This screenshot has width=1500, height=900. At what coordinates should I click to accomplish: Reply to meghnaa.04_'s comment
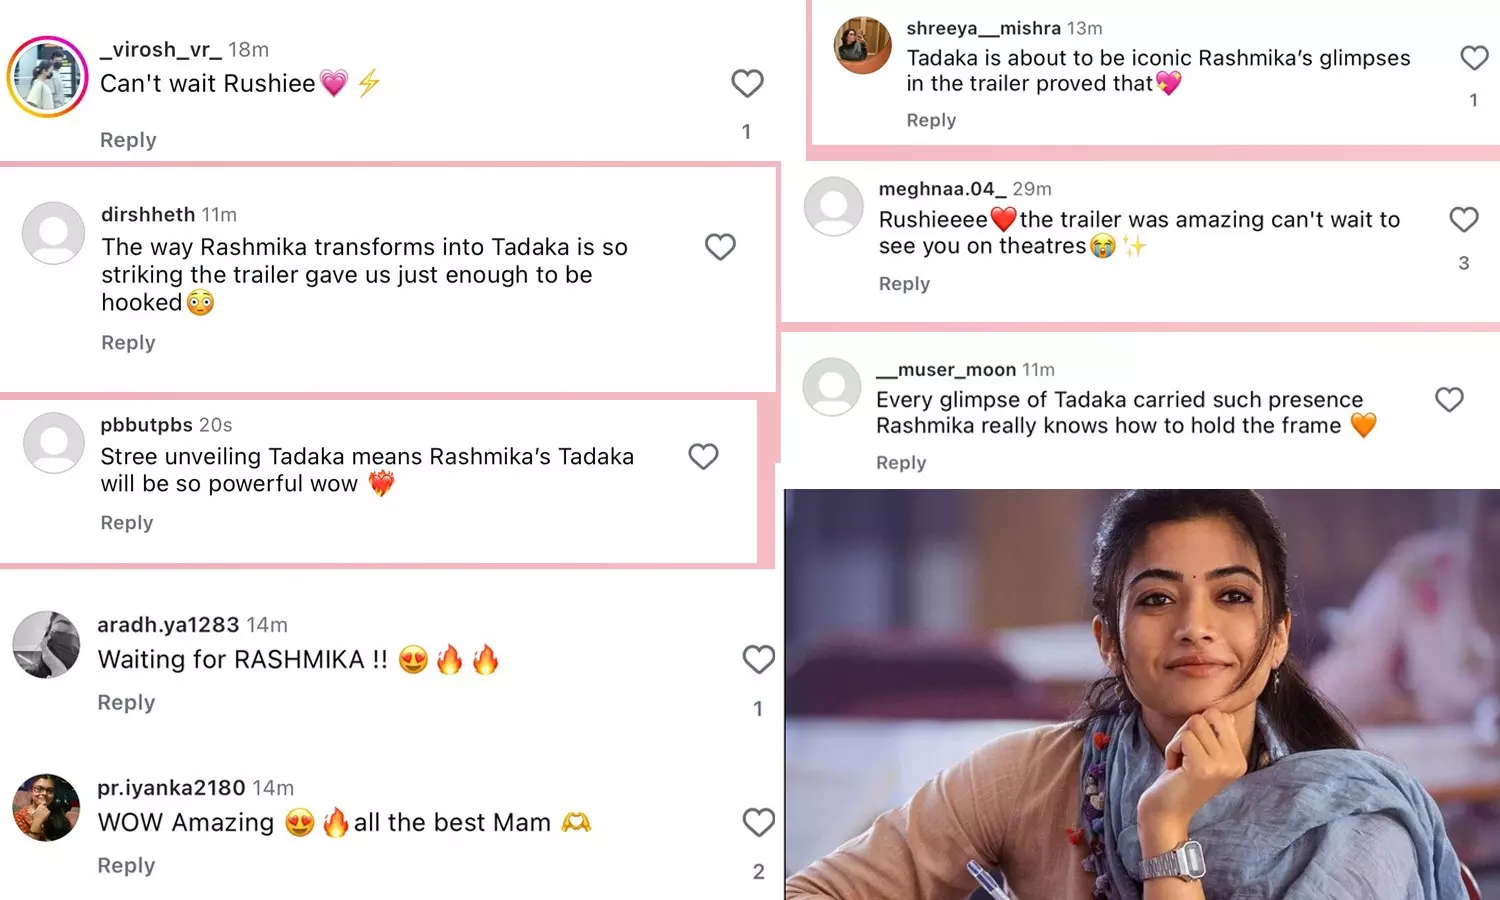tap(903, 283)
